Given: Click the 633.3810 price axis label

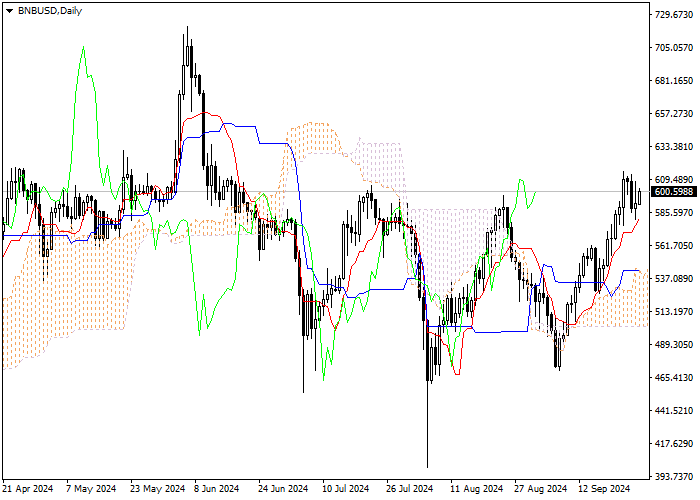Looking at the screenshot, I should [x=674, y=147].
